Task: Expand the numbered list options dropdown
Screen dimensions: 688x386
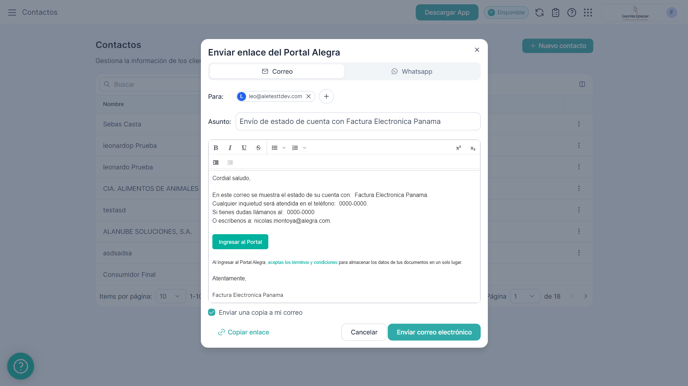Action: (x=305, y=148)
